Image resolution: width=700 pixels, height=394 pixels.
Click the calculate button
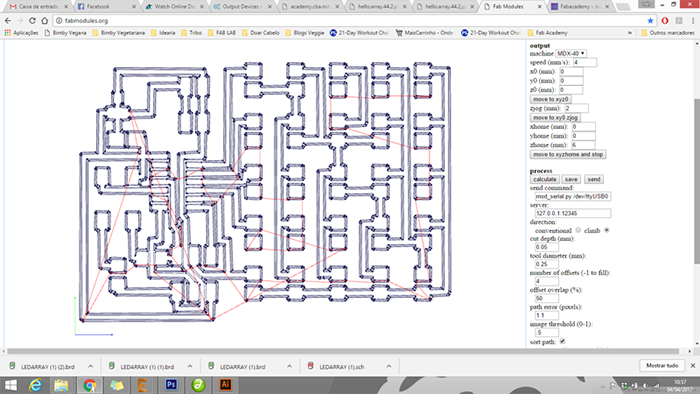(x=545, y=179)
